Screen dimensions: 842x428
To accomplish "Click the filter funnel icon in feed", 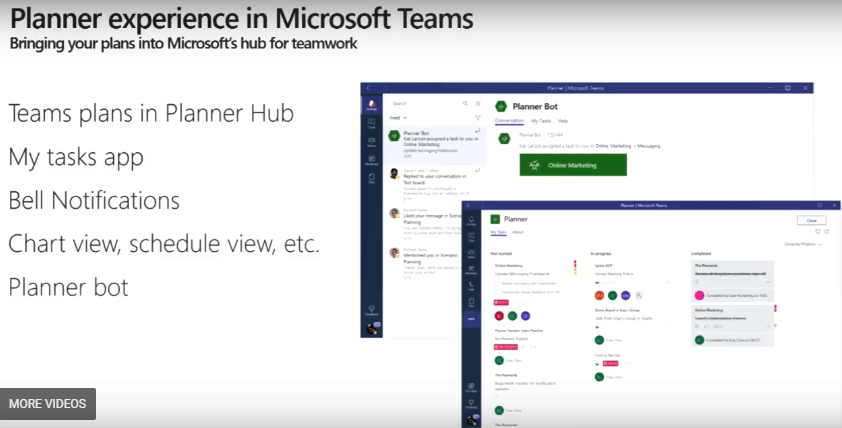I will [x=477, y=118].
